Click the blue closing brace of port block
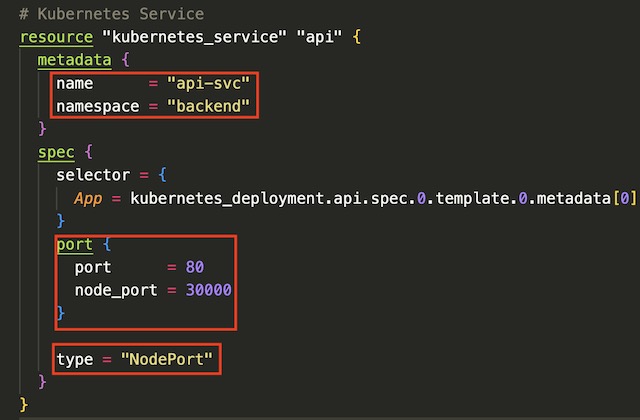The height and width of the screenshot is (420, 640). [61, 313]
